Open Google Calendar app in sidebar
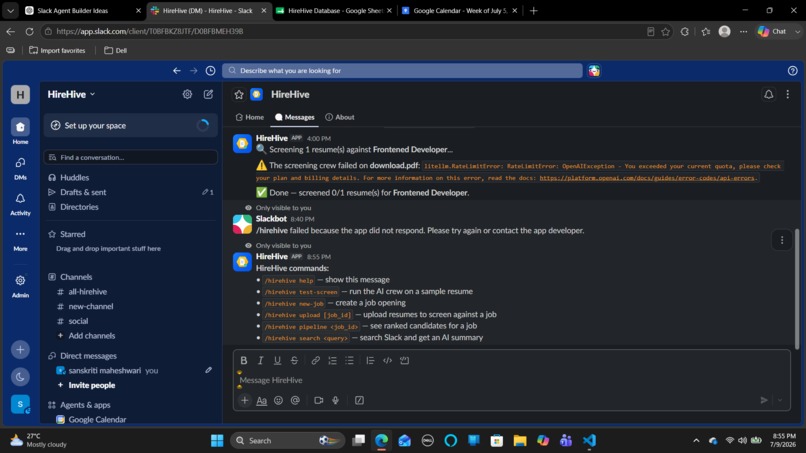 coord(97,420)
